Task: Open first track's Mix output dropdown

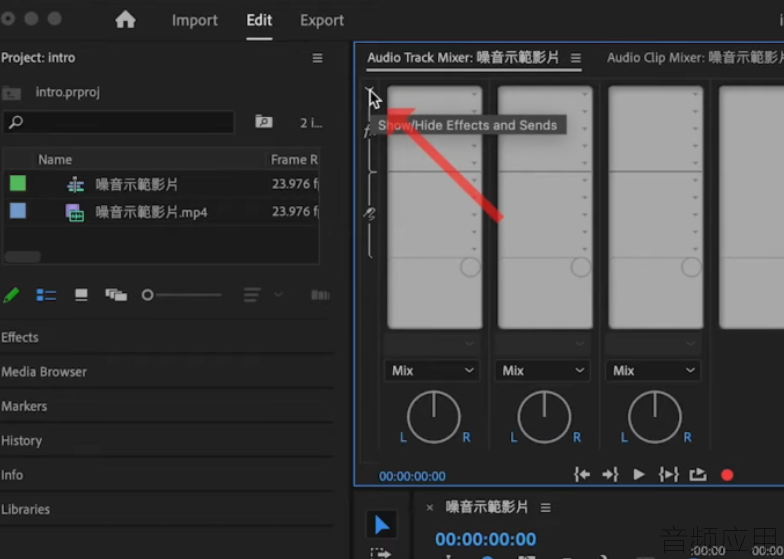Action: [432, 371]
